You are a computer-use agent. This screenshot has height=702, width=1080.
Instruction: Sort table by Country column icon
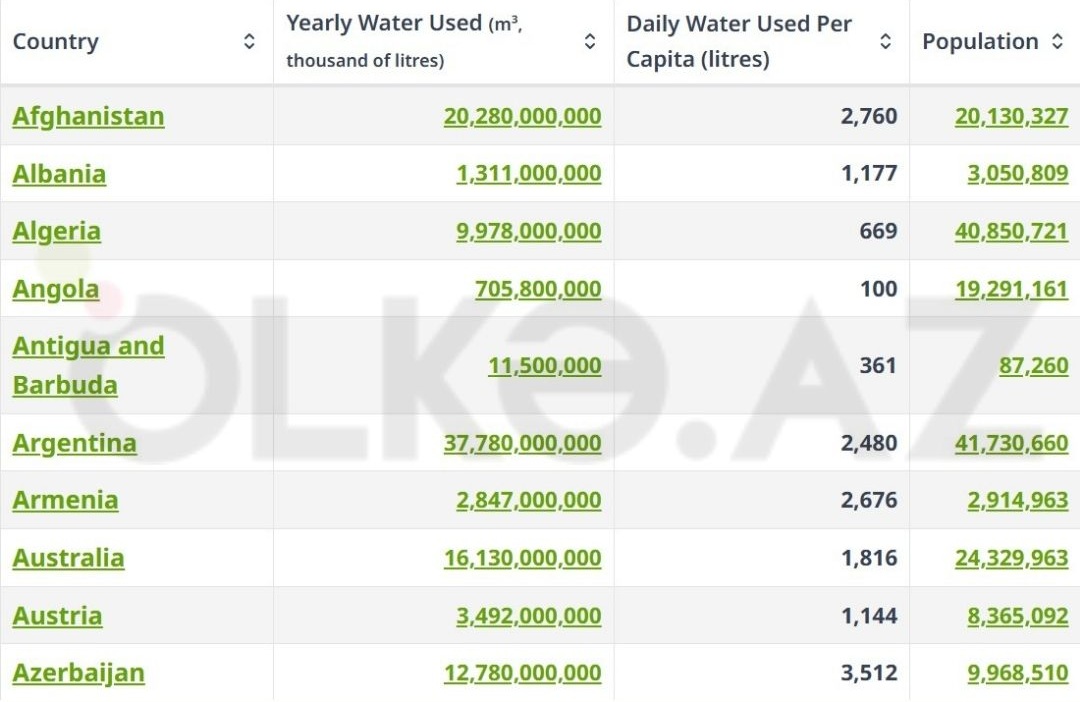[x=249, y=41]
